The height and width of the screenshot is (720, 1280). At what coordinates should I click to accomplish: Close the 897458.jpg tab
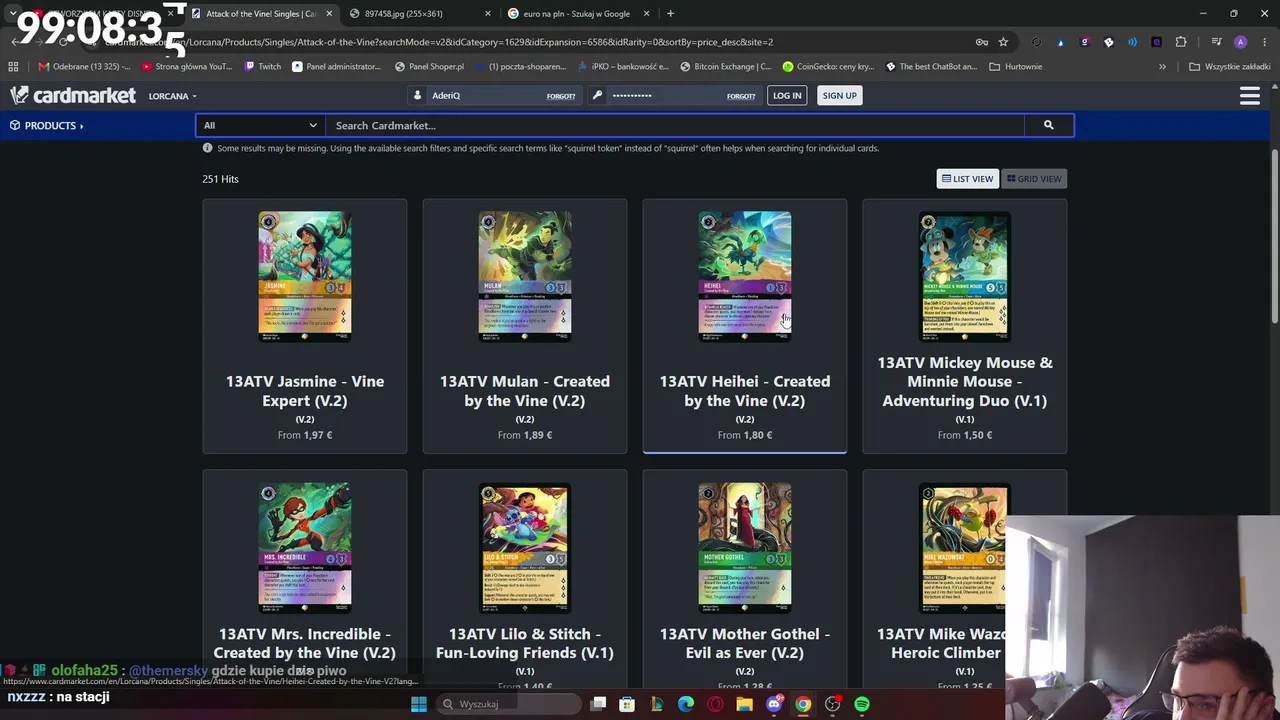pos(487,14)
